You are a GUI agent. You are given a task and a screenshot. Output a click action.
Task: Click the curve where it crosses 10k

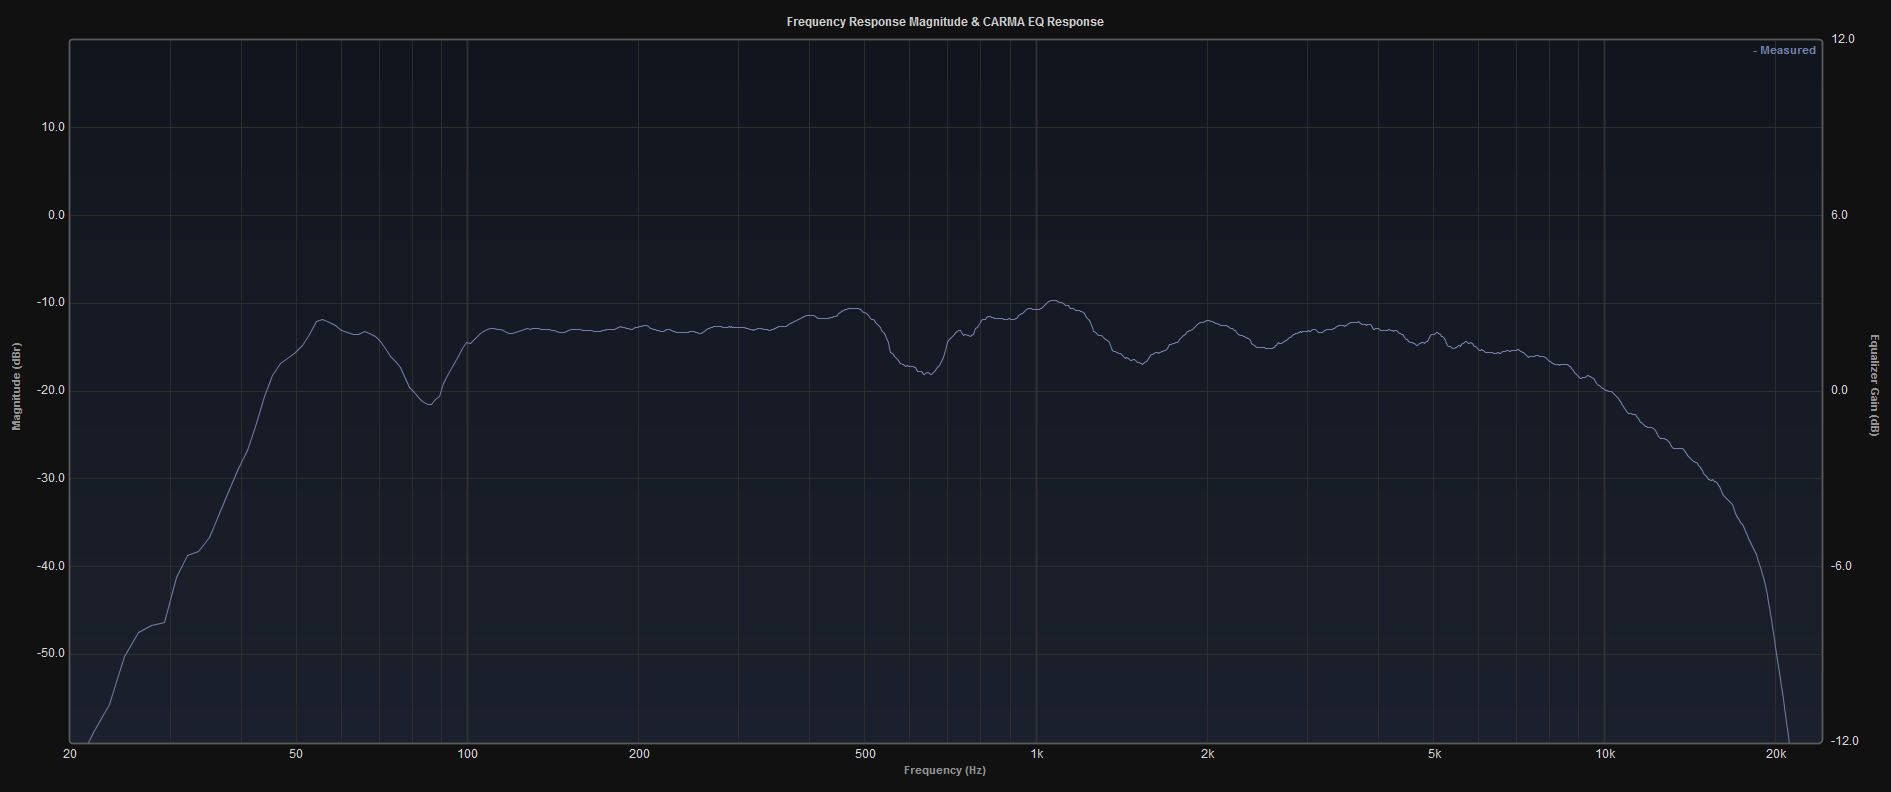pyautogui.click(x=1605, y=389)
